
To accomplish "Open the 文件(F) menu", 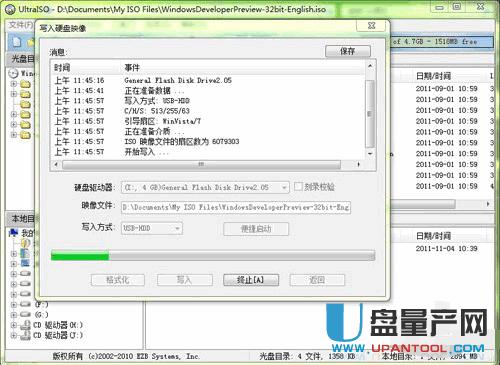I will 21,25.
